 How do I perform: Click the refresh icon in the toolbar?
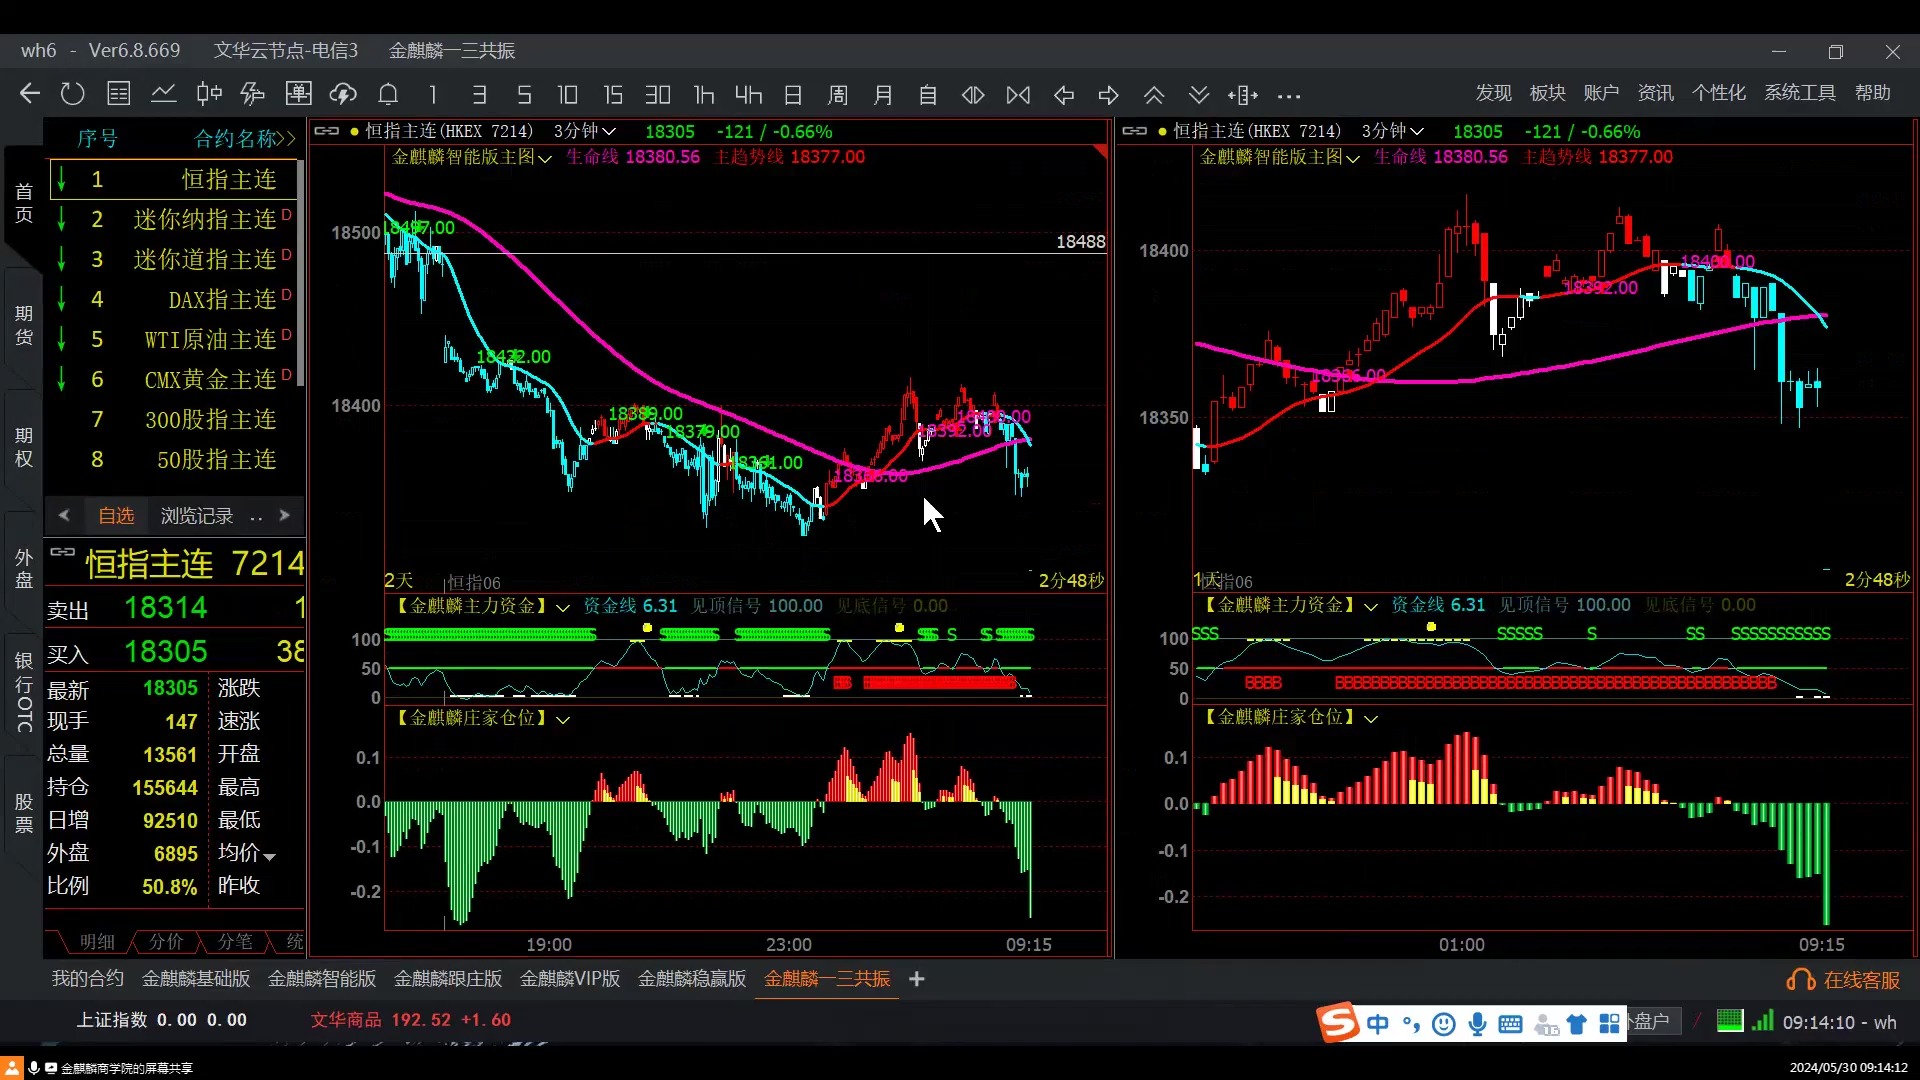click(x=72, y=94)
